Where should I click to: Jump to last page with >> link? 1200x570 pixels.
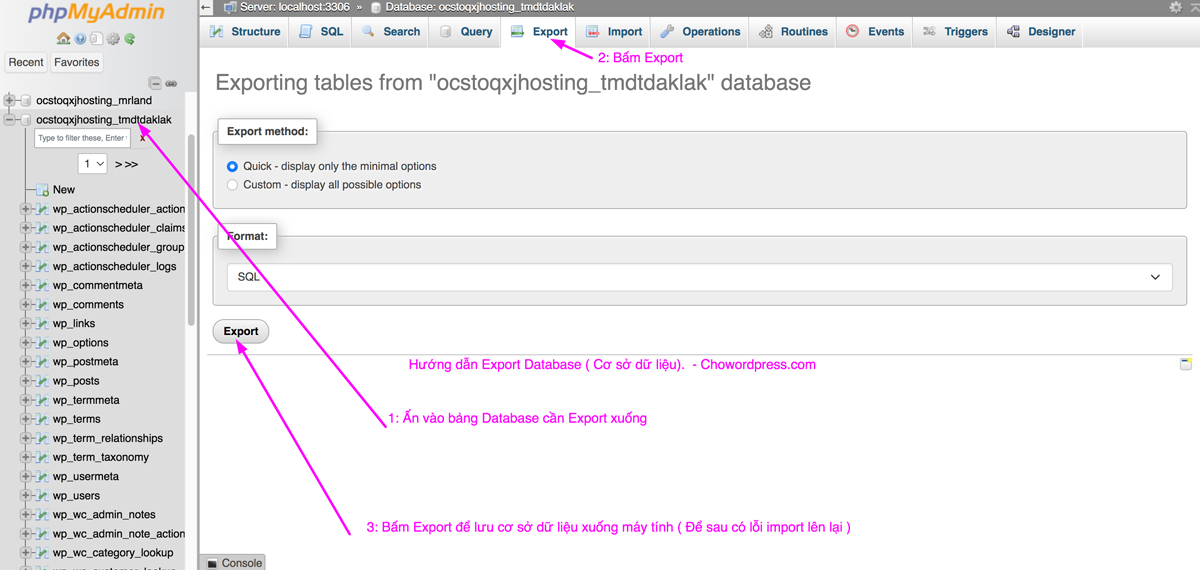click(x=131, y=164)
